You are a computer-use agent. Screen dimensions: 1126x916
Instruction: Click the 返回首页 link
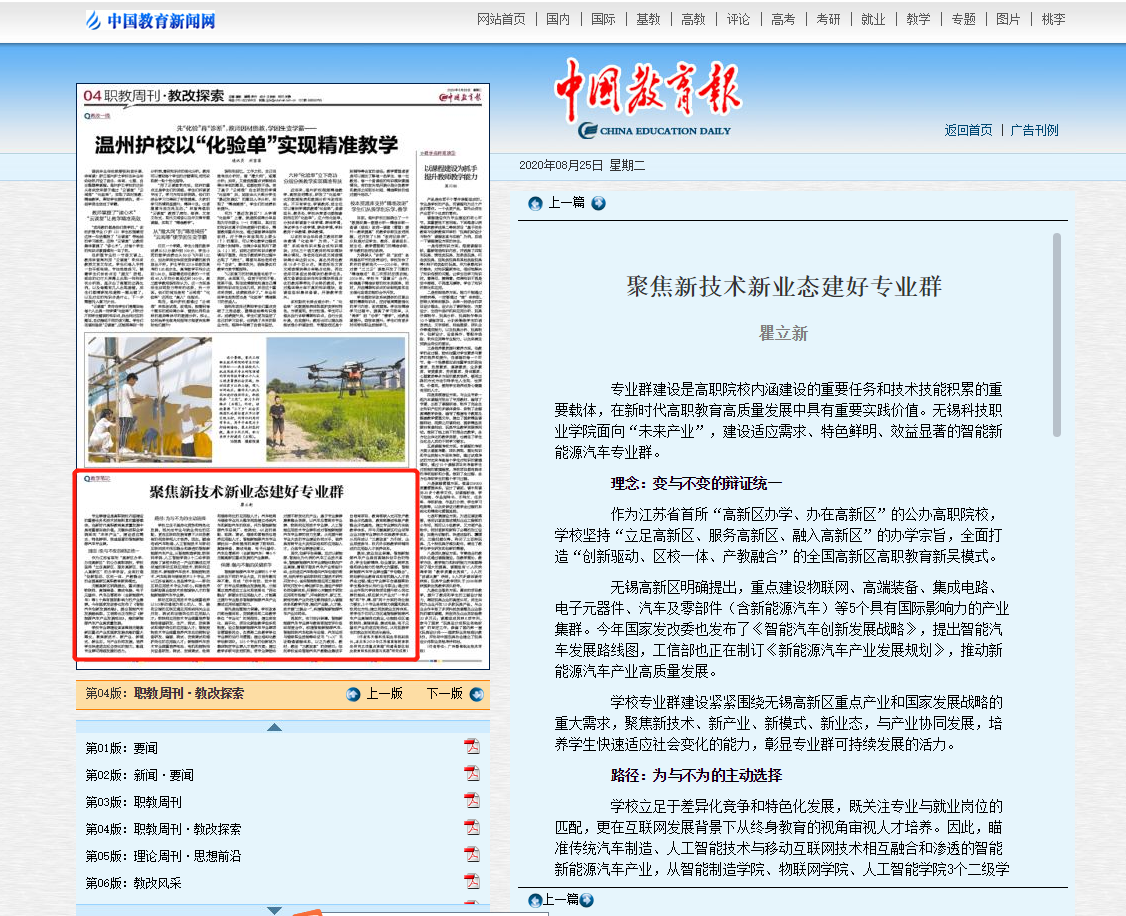pyautogui.click(x=968, y=130)
